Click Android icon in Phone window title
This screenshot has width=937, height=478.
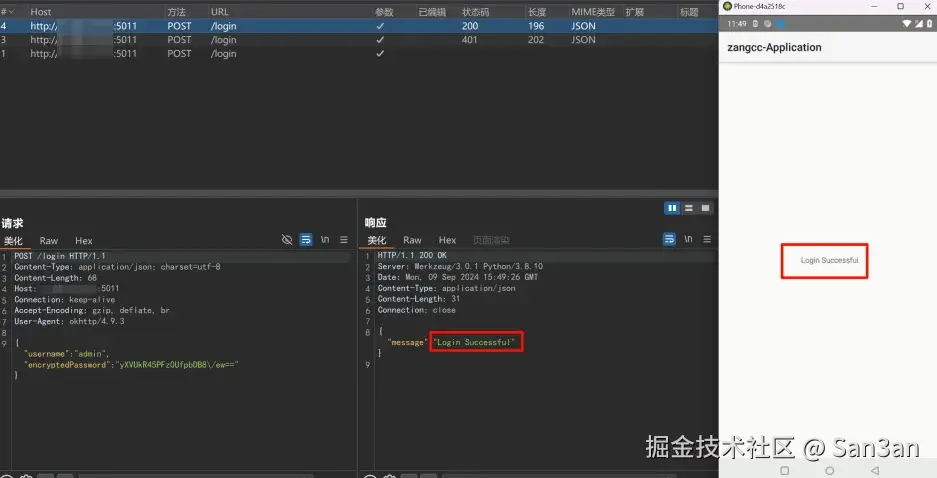tap(727, 6)
